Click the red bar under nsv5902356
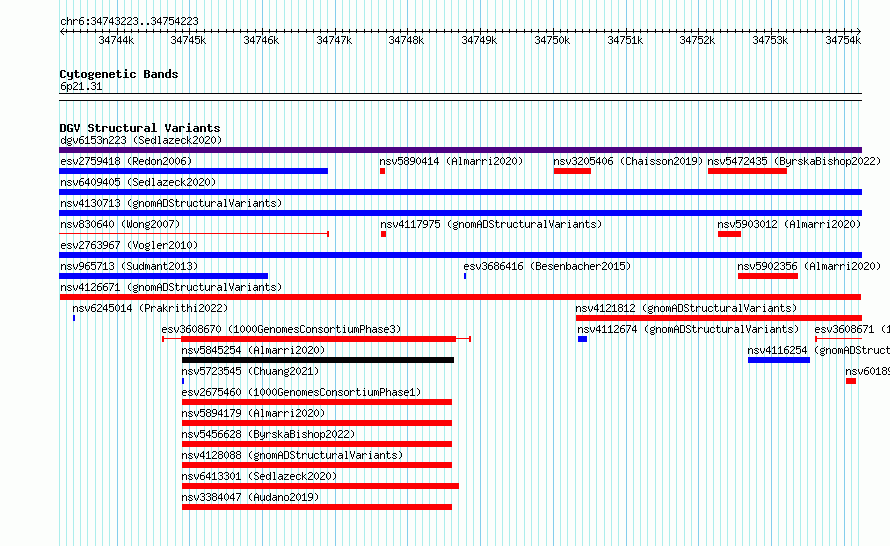 coord(768,276)
